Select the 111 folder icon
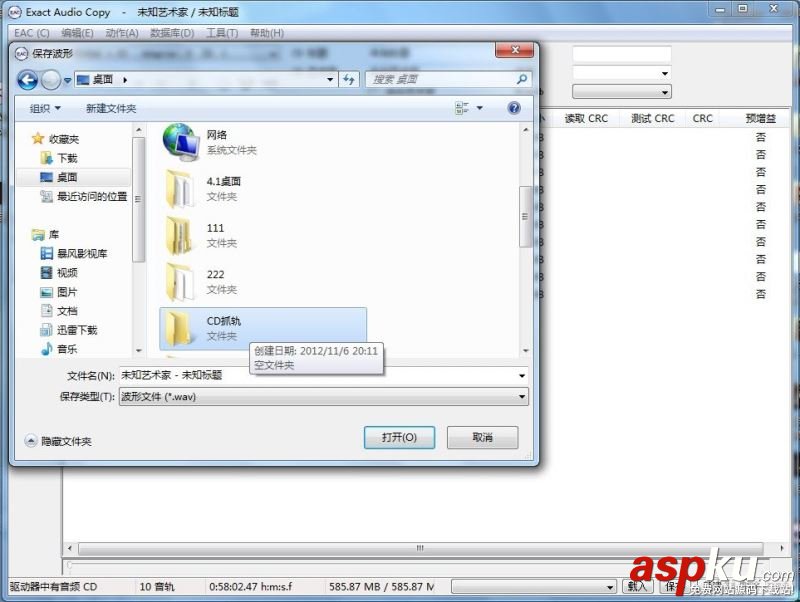This screenshot has height=602, width=800. [x=180, y=235]
